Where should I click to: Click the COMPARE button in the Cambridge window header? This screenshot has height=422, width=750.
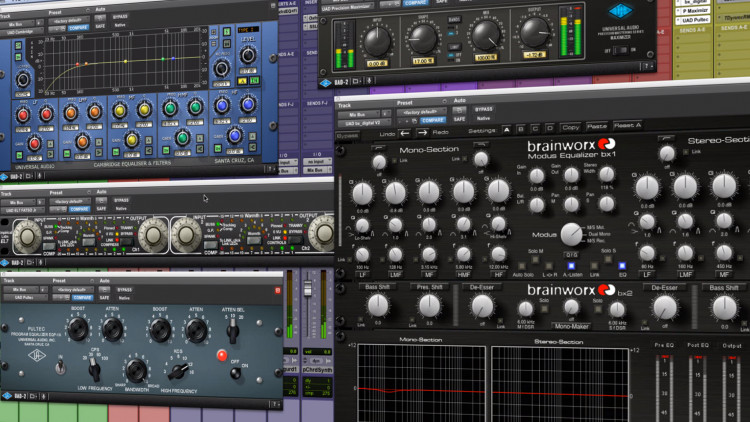77,28
